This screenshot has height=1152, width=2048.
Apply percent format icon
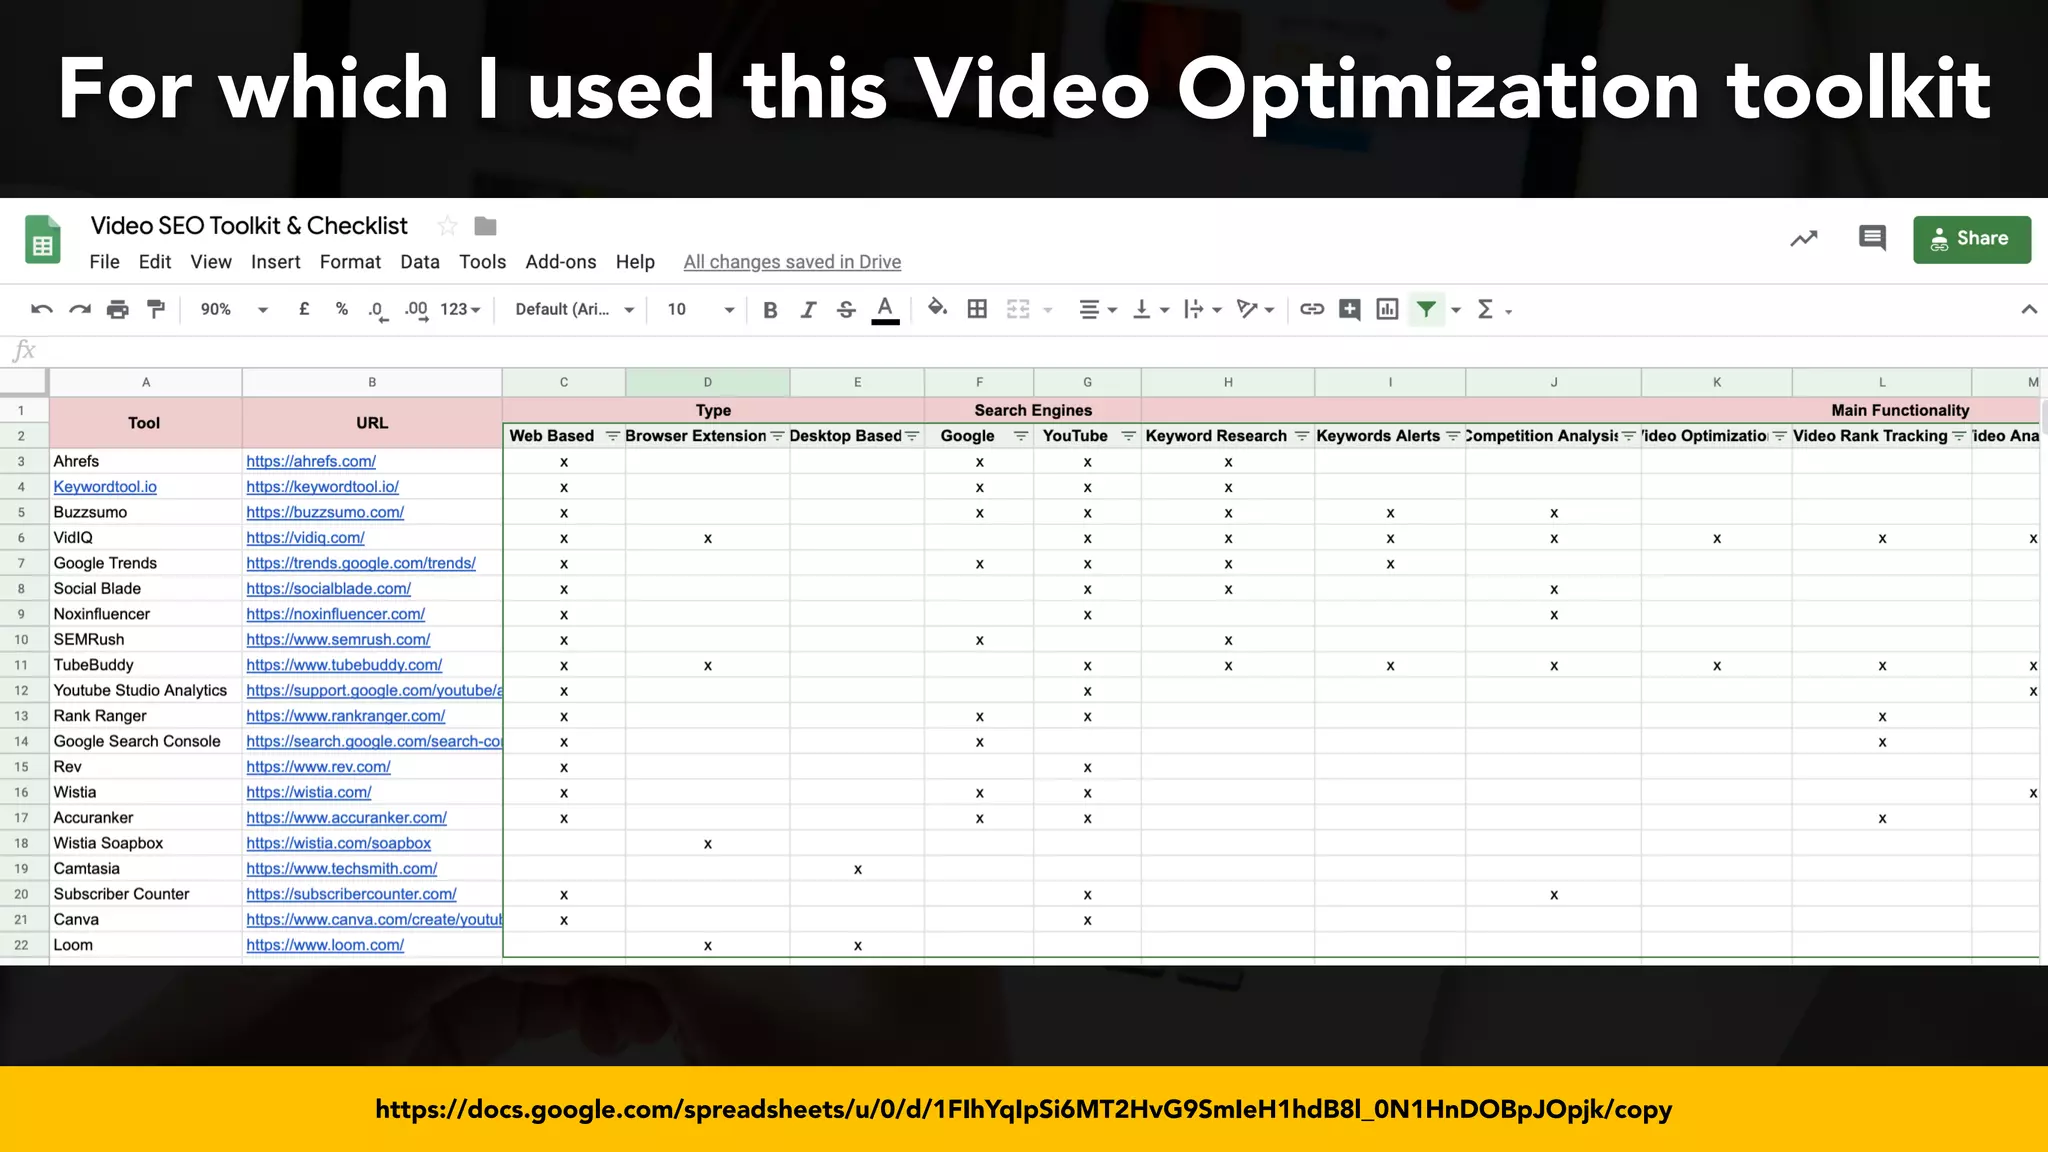(x=342, y=310)
